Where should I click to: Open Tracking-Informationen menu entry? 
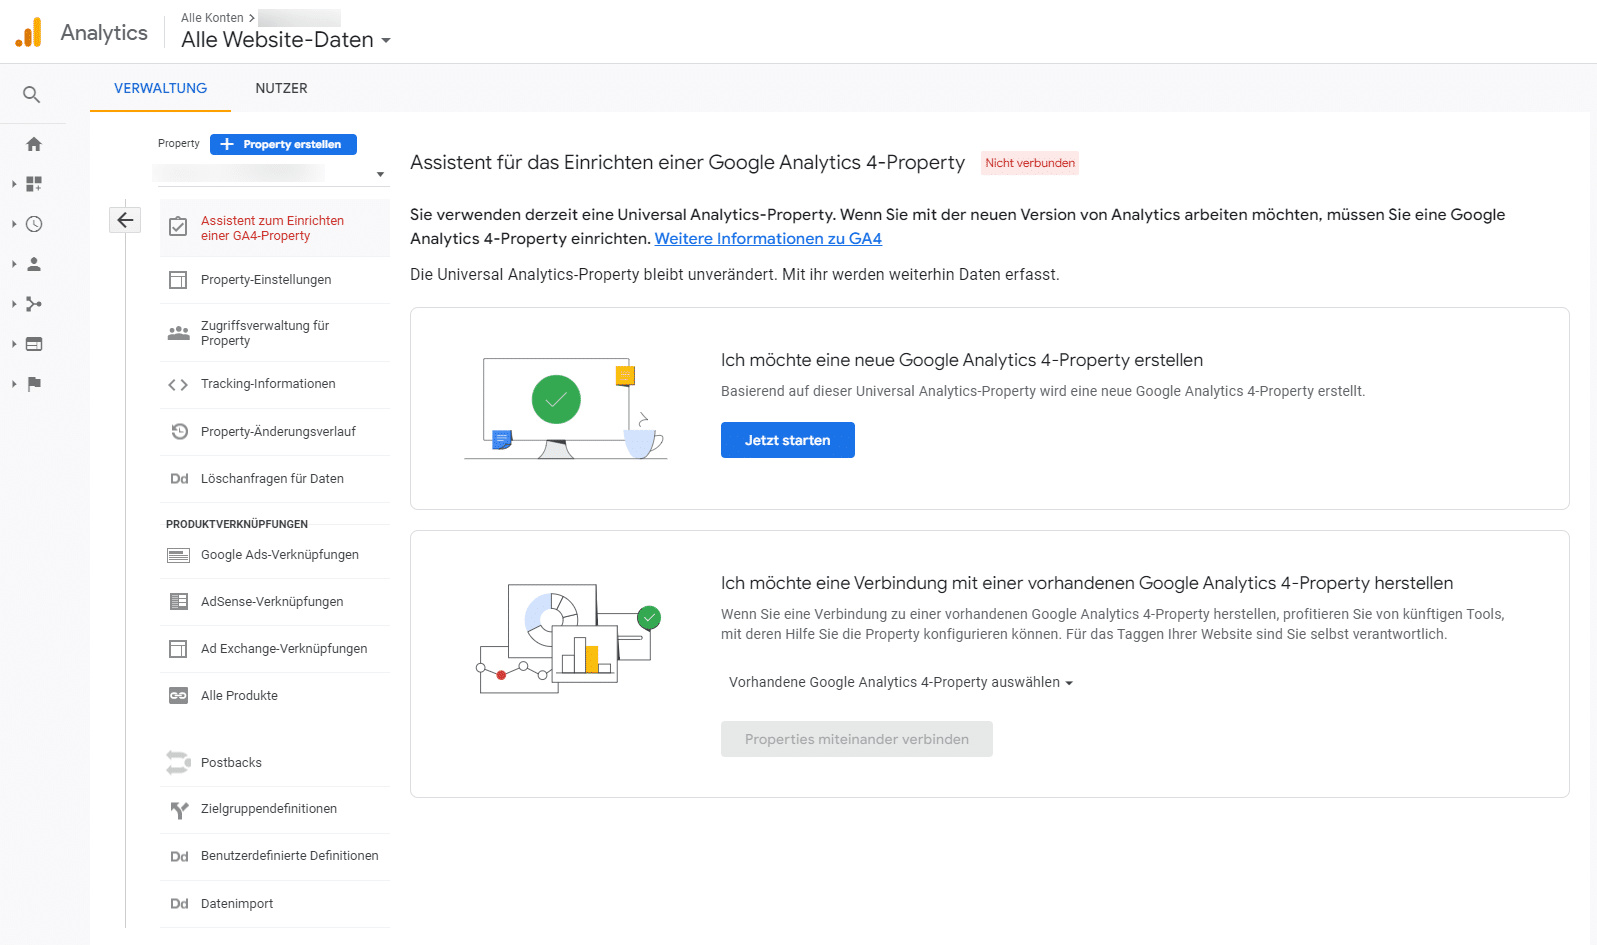click(x=275, y=385)
